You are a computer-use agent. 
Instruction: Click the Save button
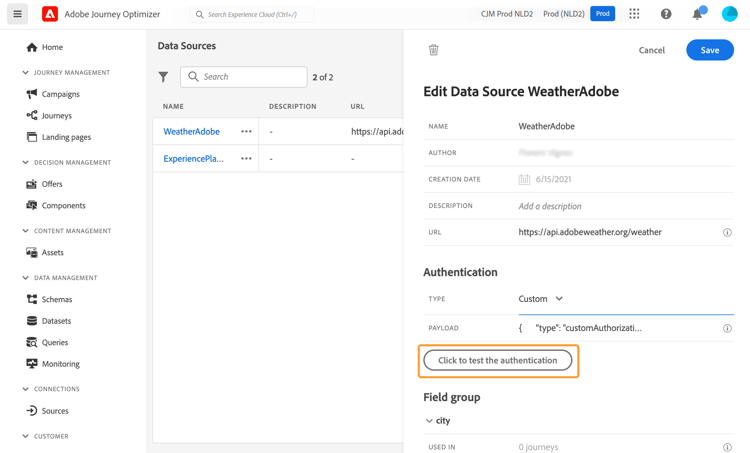709,50
